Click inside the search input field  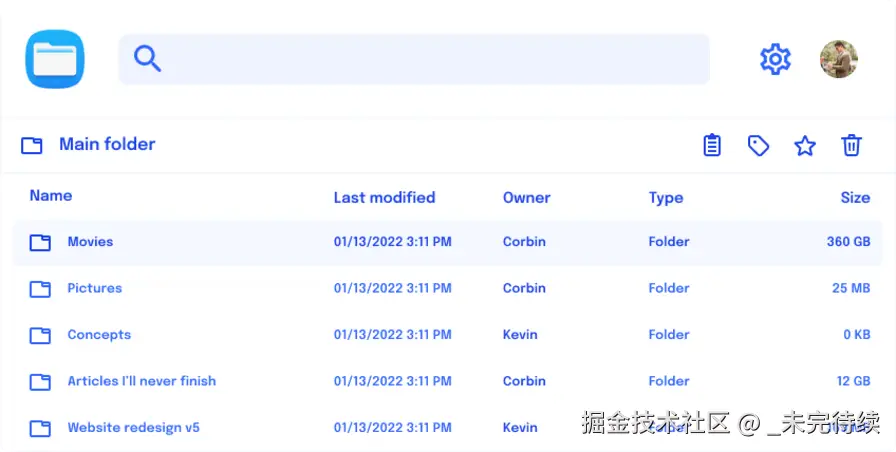point(430,59)
